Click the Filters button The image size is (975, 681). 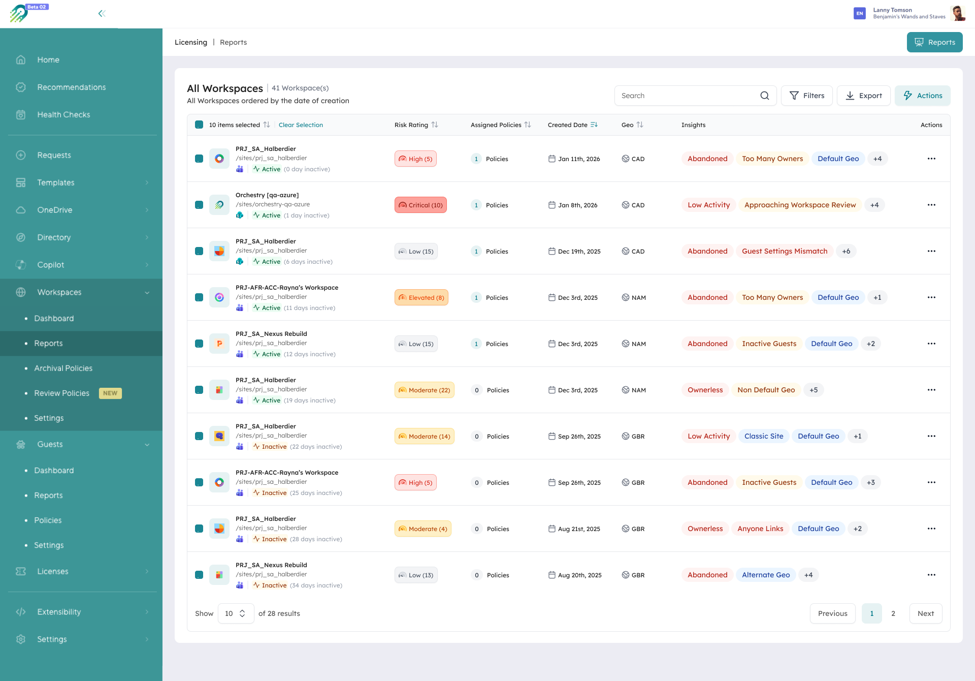pos(806,95)
